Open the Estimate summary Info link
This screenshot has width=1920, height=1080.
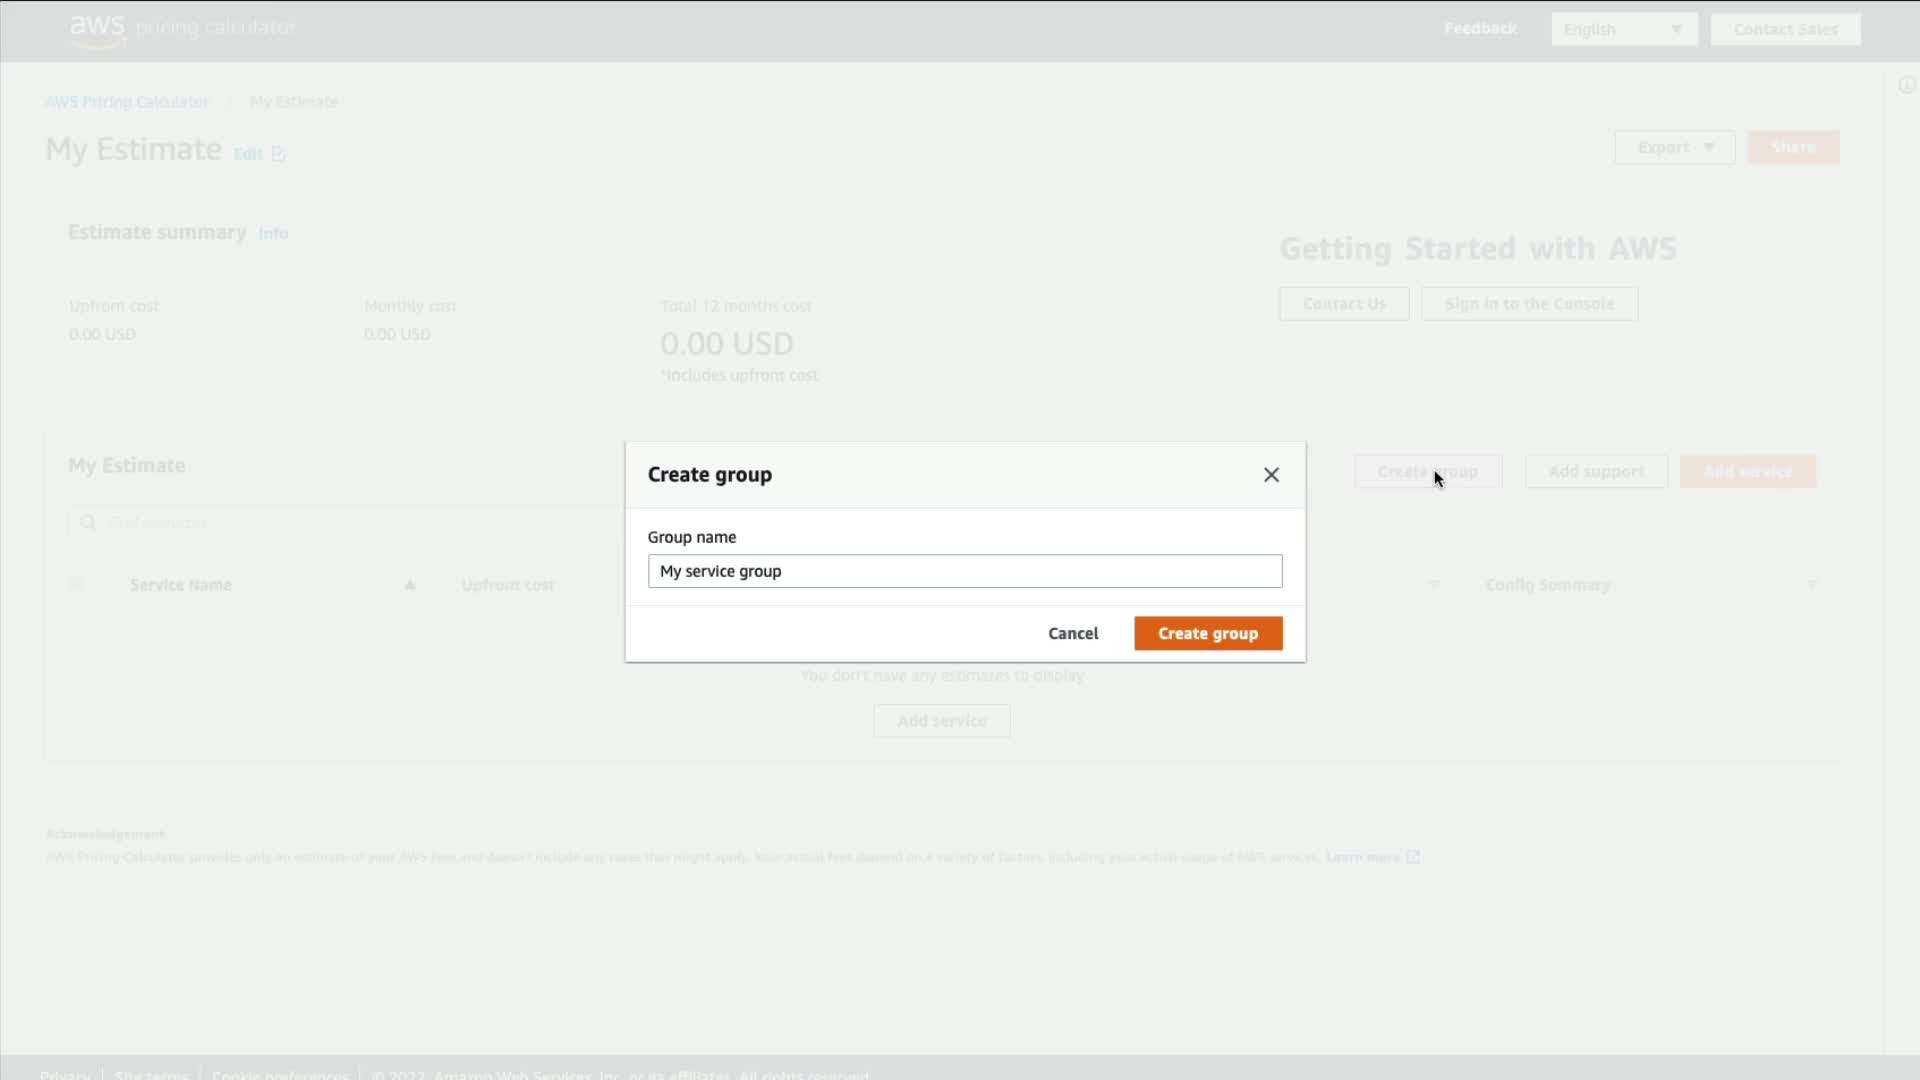tap(273, 233)
